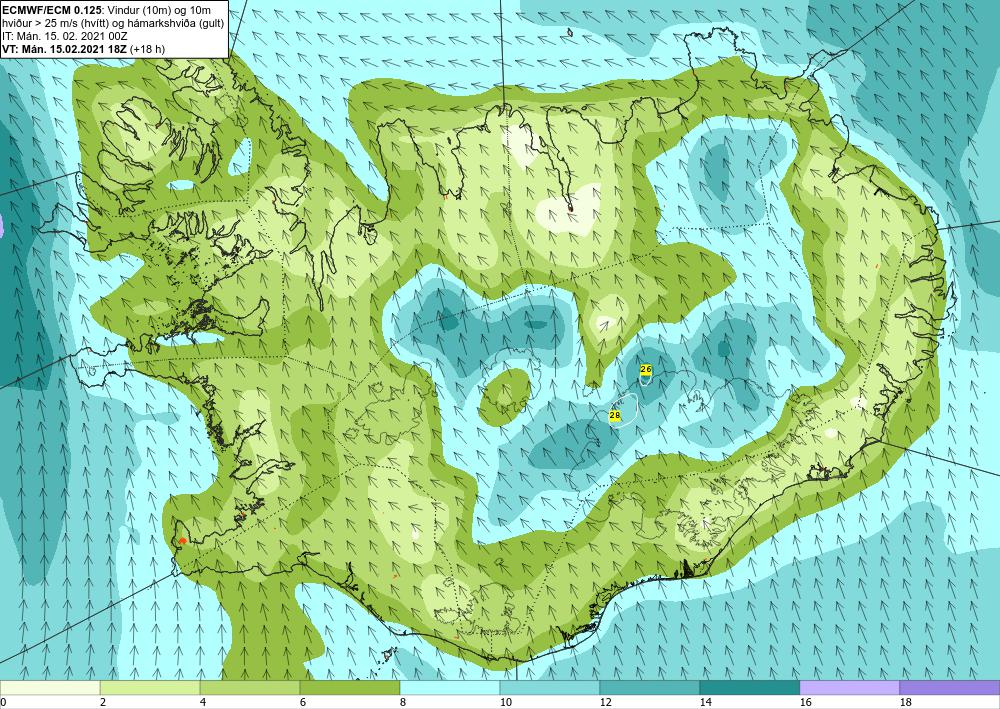Click the legend scale value 4
Screen dimensions: 1000x709
203,702
